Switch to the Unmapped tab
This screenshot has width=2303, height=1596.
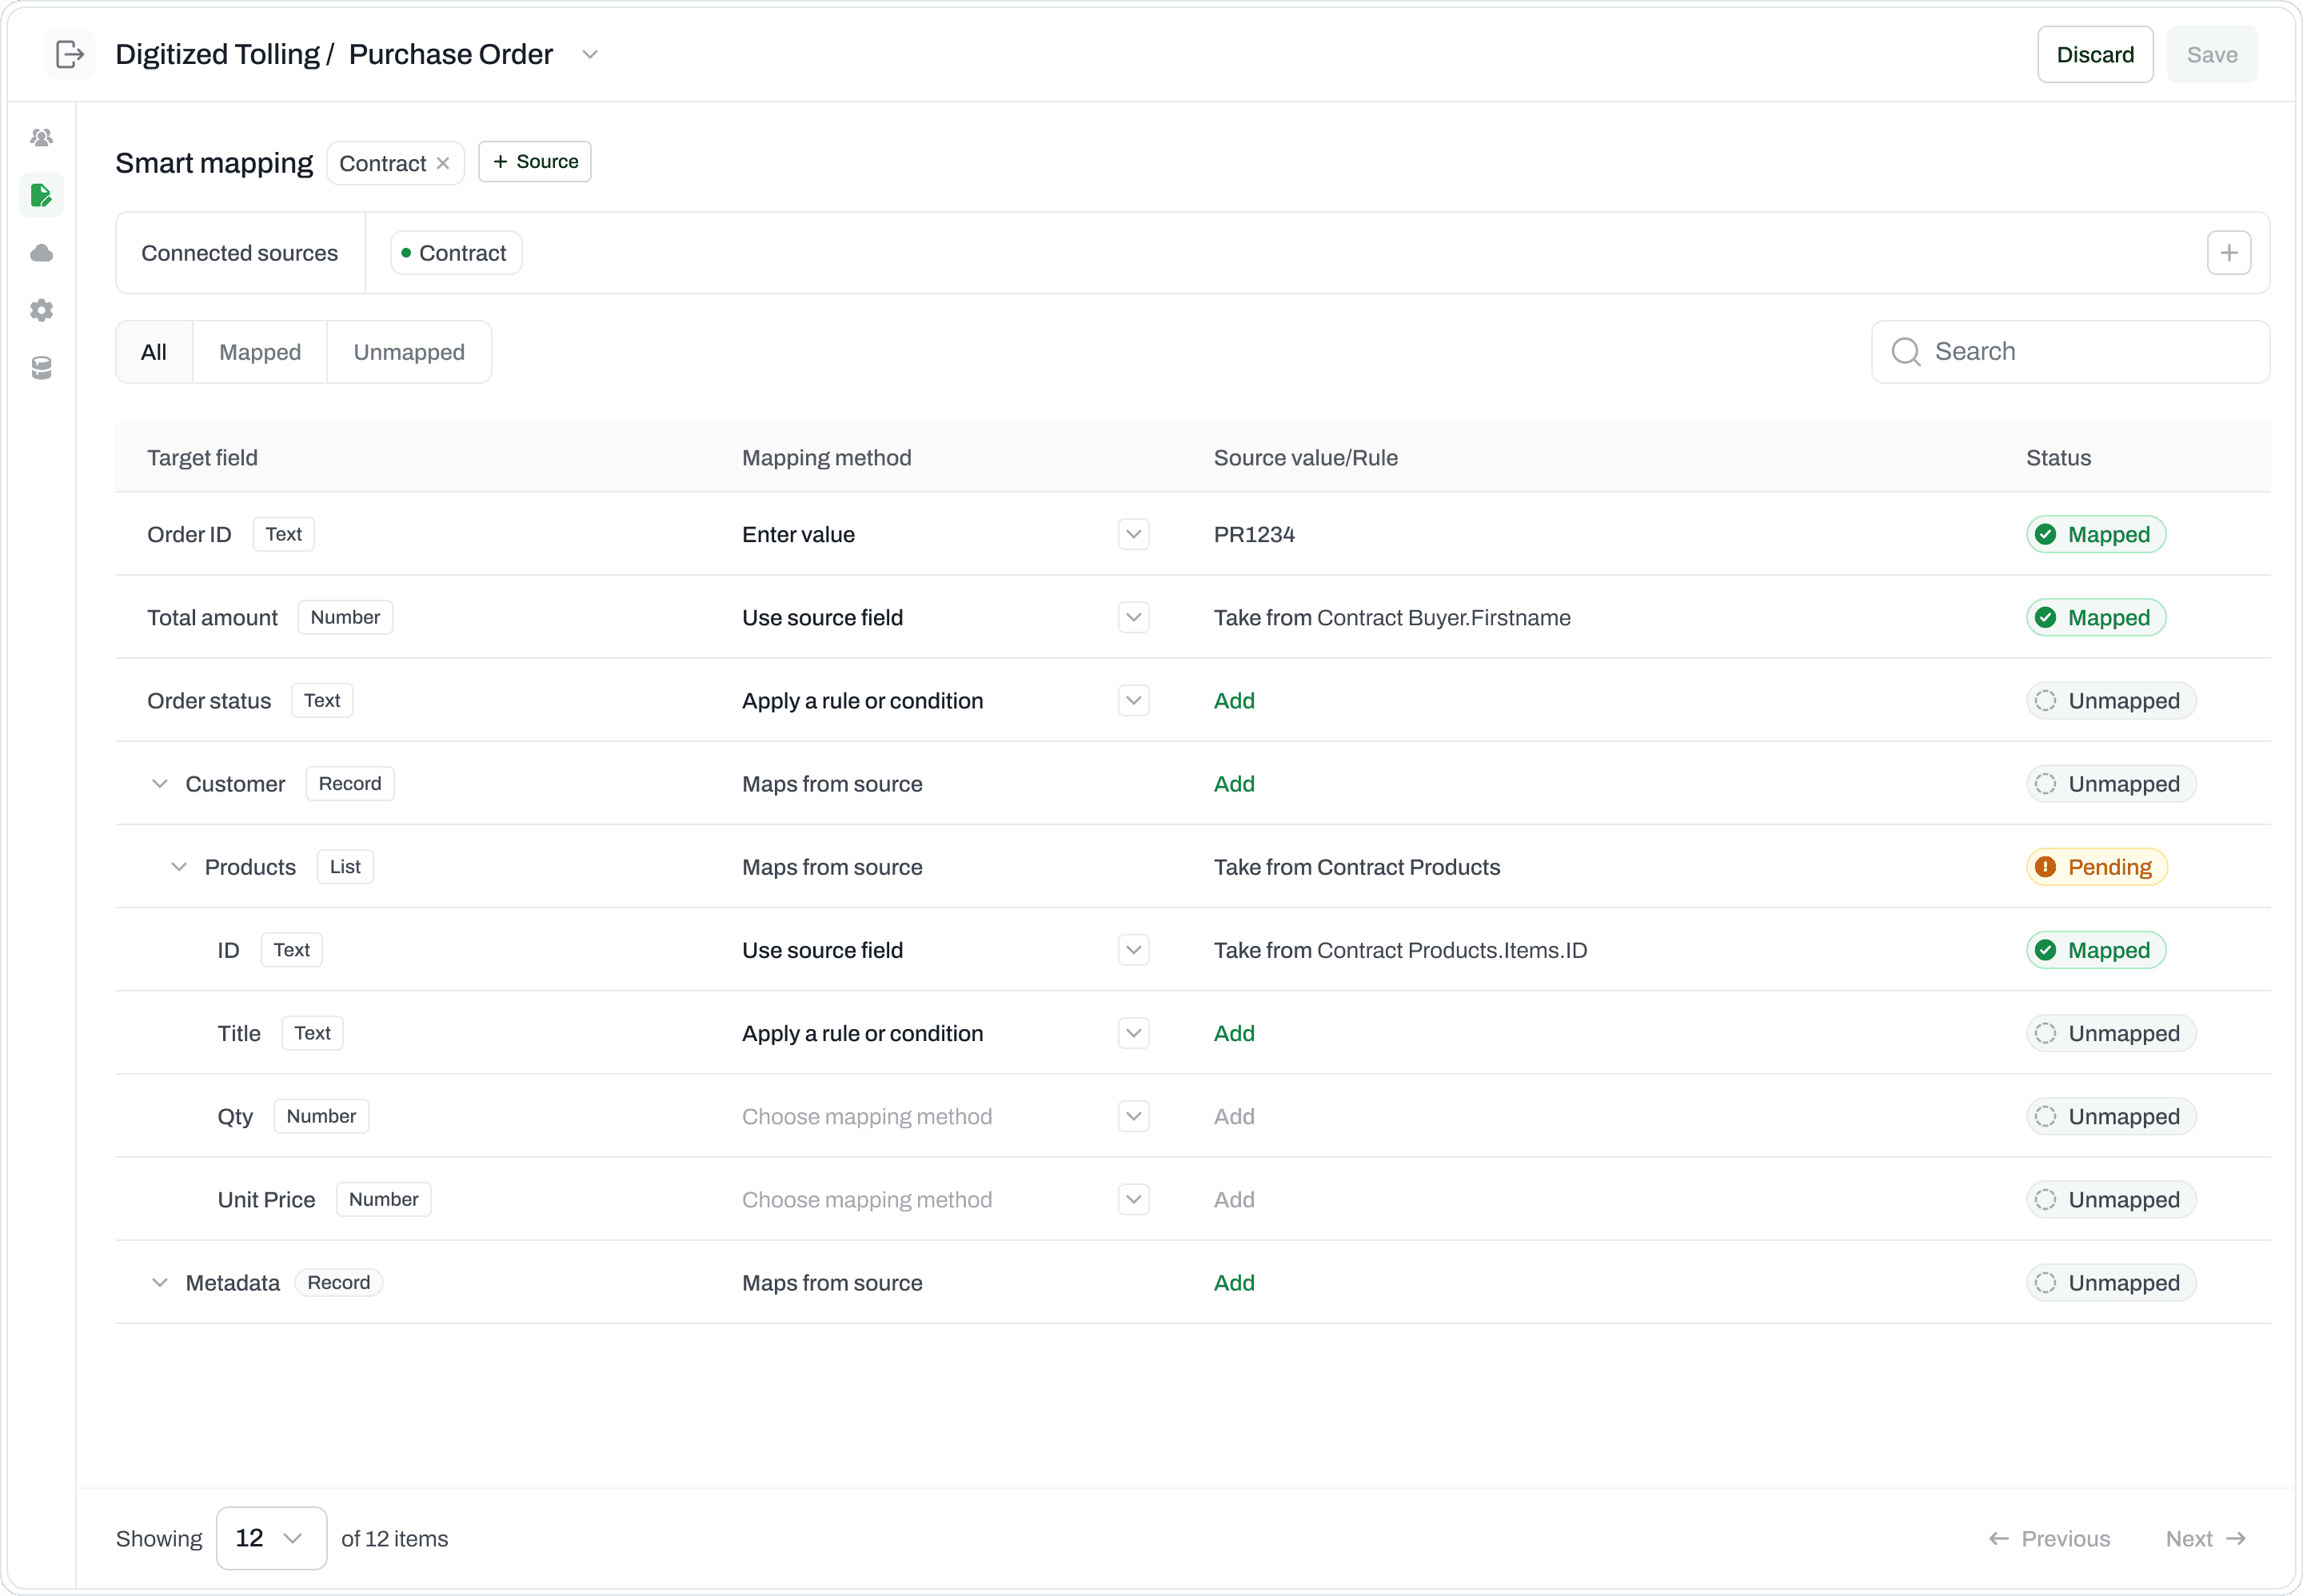click(x=408, y=352)
